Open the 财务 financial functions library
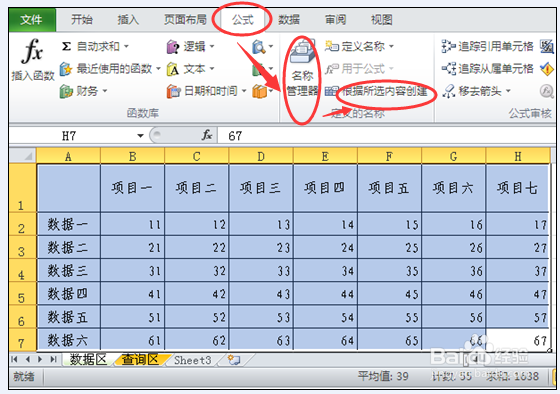This screenshot has height=394, width=560. click(83, 91)
